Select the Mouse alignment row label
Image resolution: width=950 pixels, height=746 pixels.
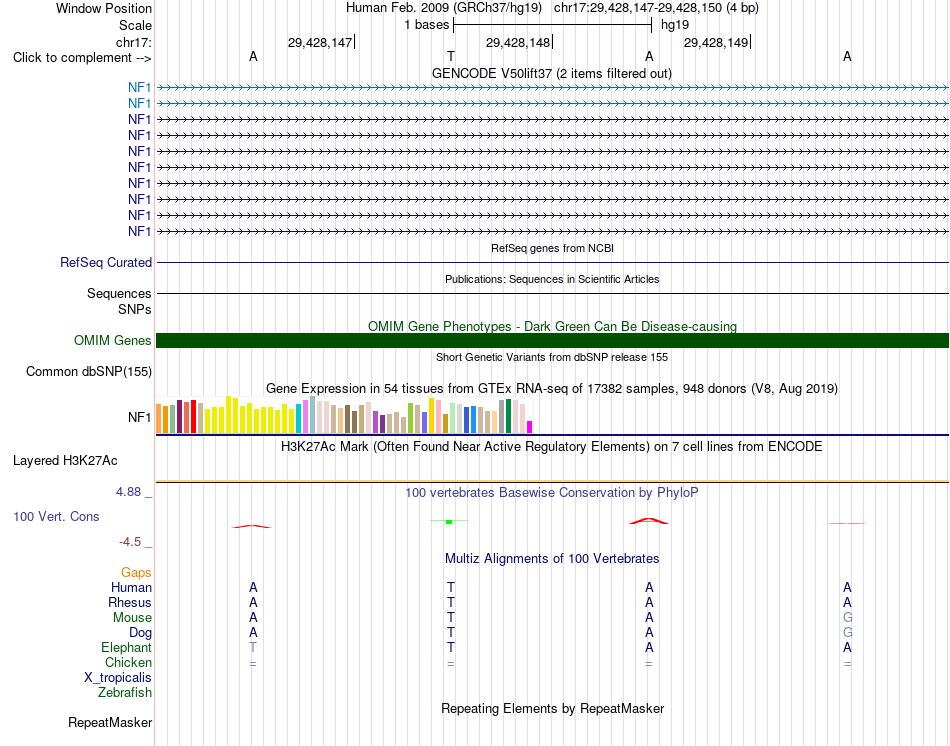pos(132,618)
